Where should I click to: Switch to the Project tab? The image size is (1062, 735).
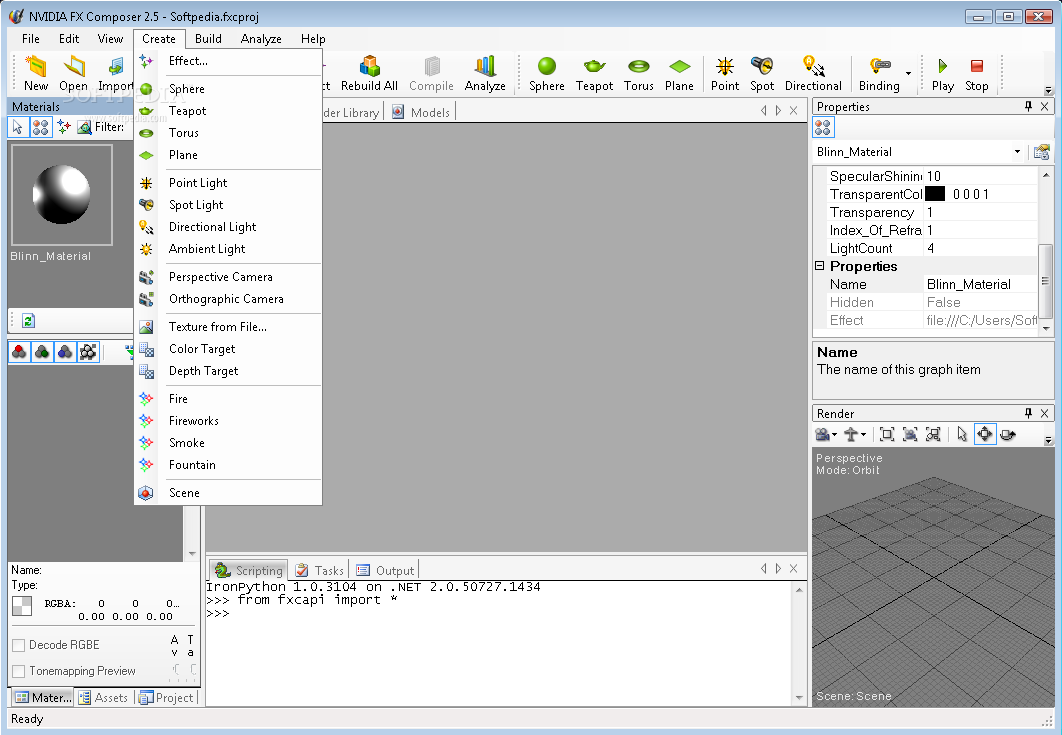166,698
